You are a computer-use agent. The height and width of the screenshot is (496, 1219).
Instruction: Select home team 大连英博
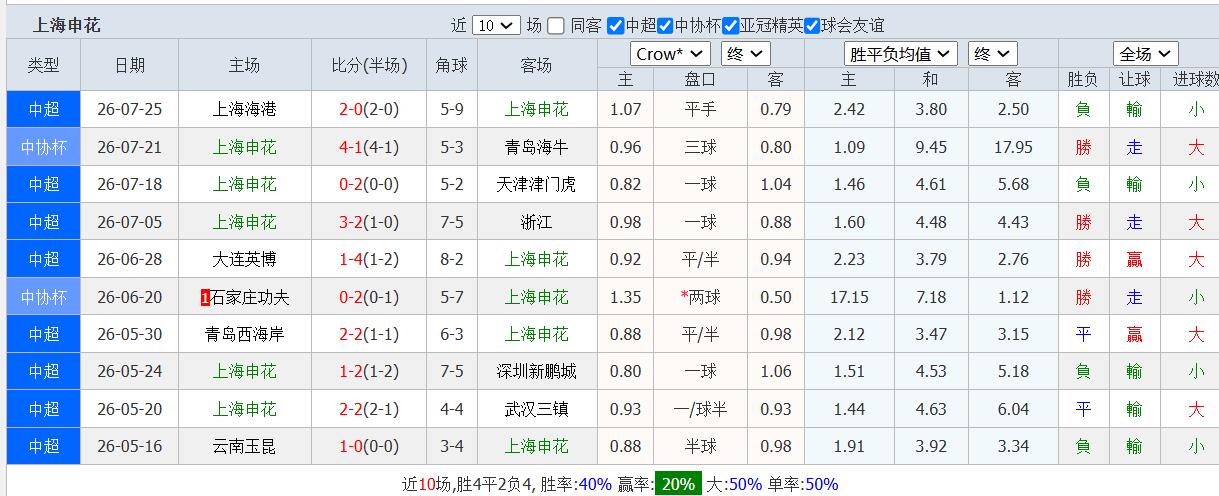point(245,259)
